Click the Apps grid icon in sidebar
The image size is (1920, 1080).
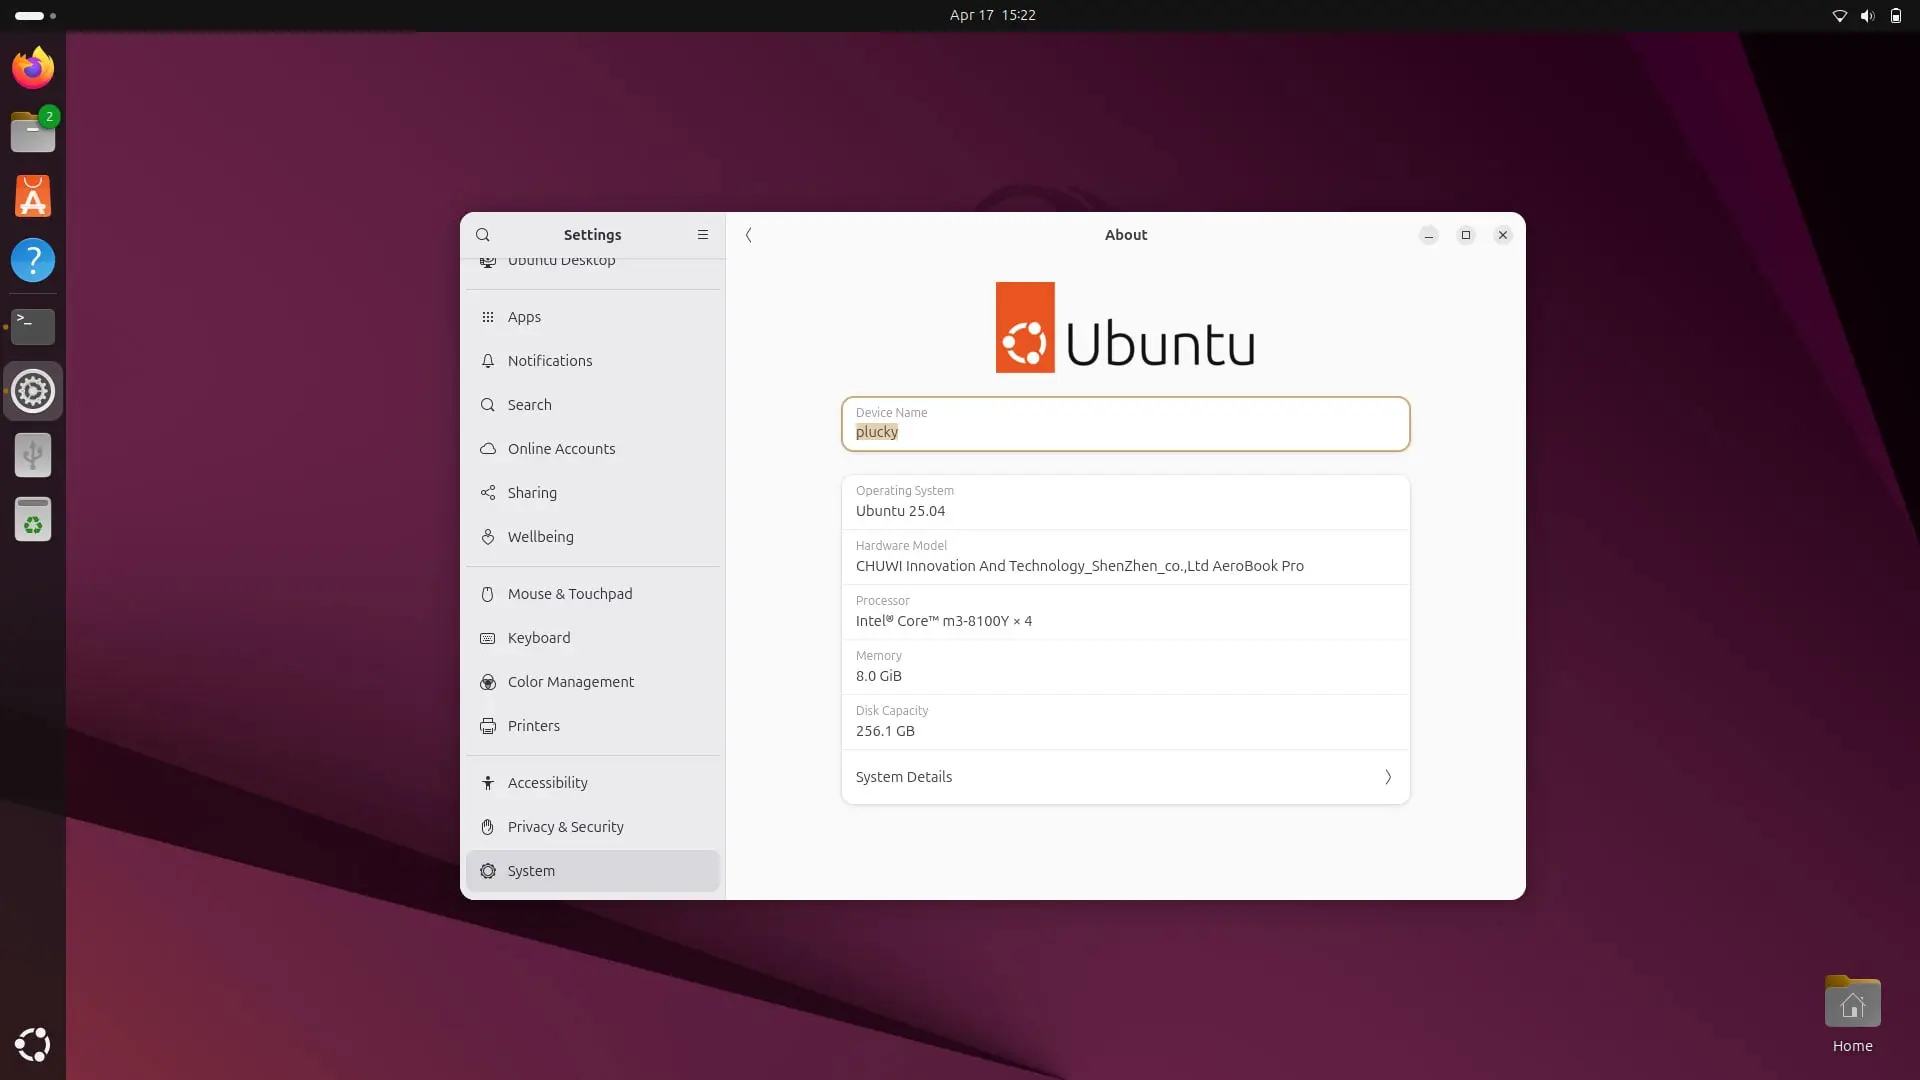point(488,317)
